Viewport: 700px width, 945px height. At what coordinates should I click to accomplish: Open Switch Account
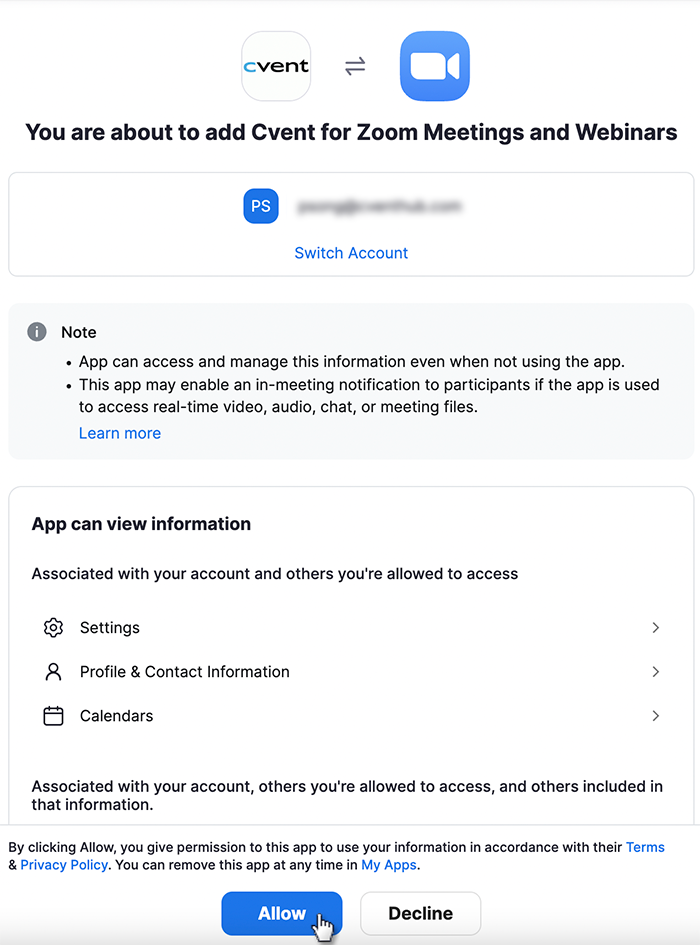click(x=351, y=253)
